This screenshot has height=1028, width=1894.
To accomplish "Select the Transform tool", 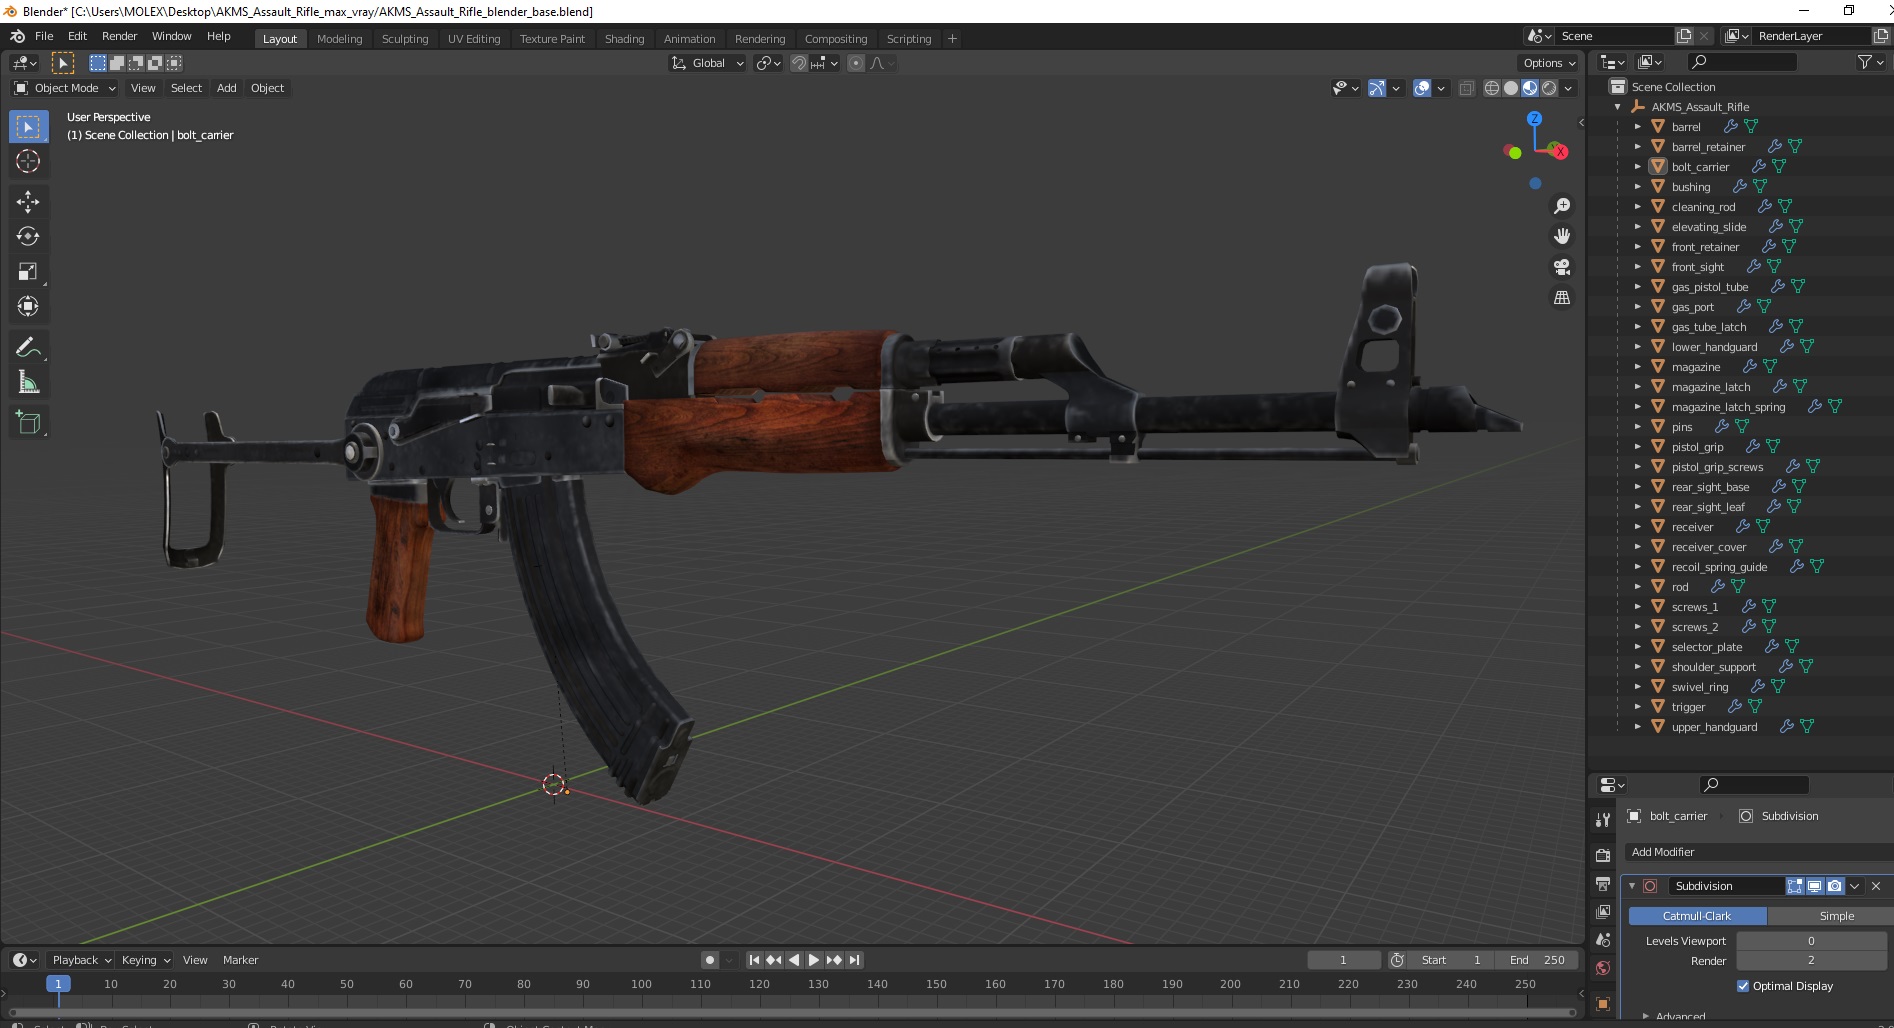I will [28, 306].
